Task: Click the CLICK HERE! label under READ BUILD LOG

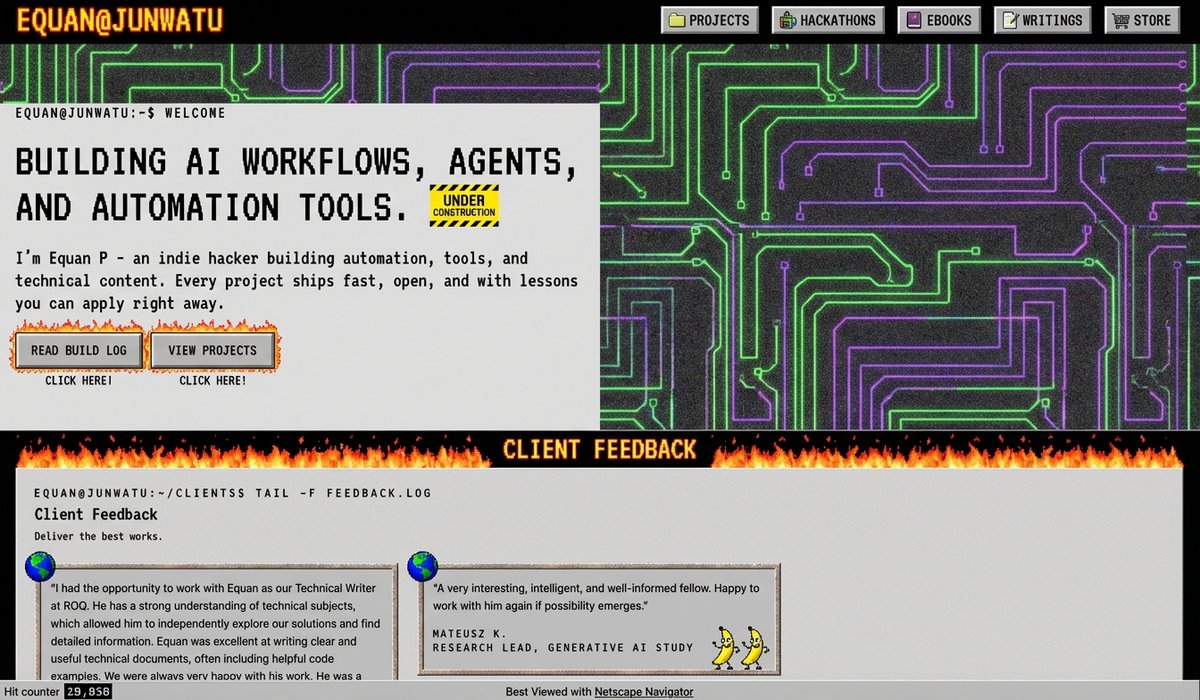Action: (x=78, y=380)
